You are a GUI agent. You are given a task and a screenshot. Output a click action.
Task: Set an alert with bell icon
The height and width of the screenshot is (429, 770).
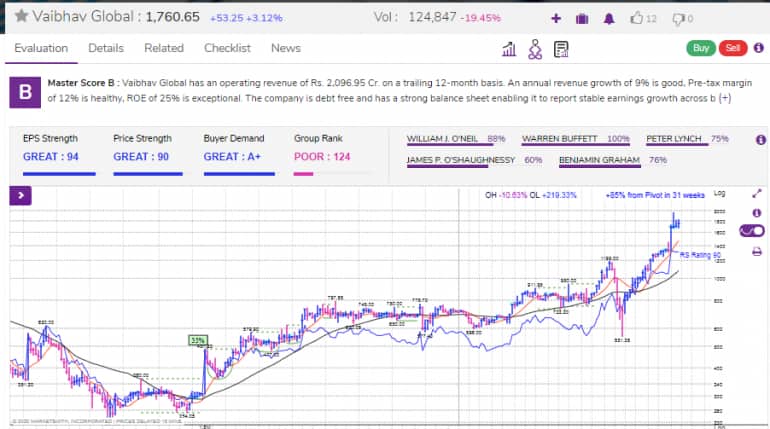[x=609, y=19]
